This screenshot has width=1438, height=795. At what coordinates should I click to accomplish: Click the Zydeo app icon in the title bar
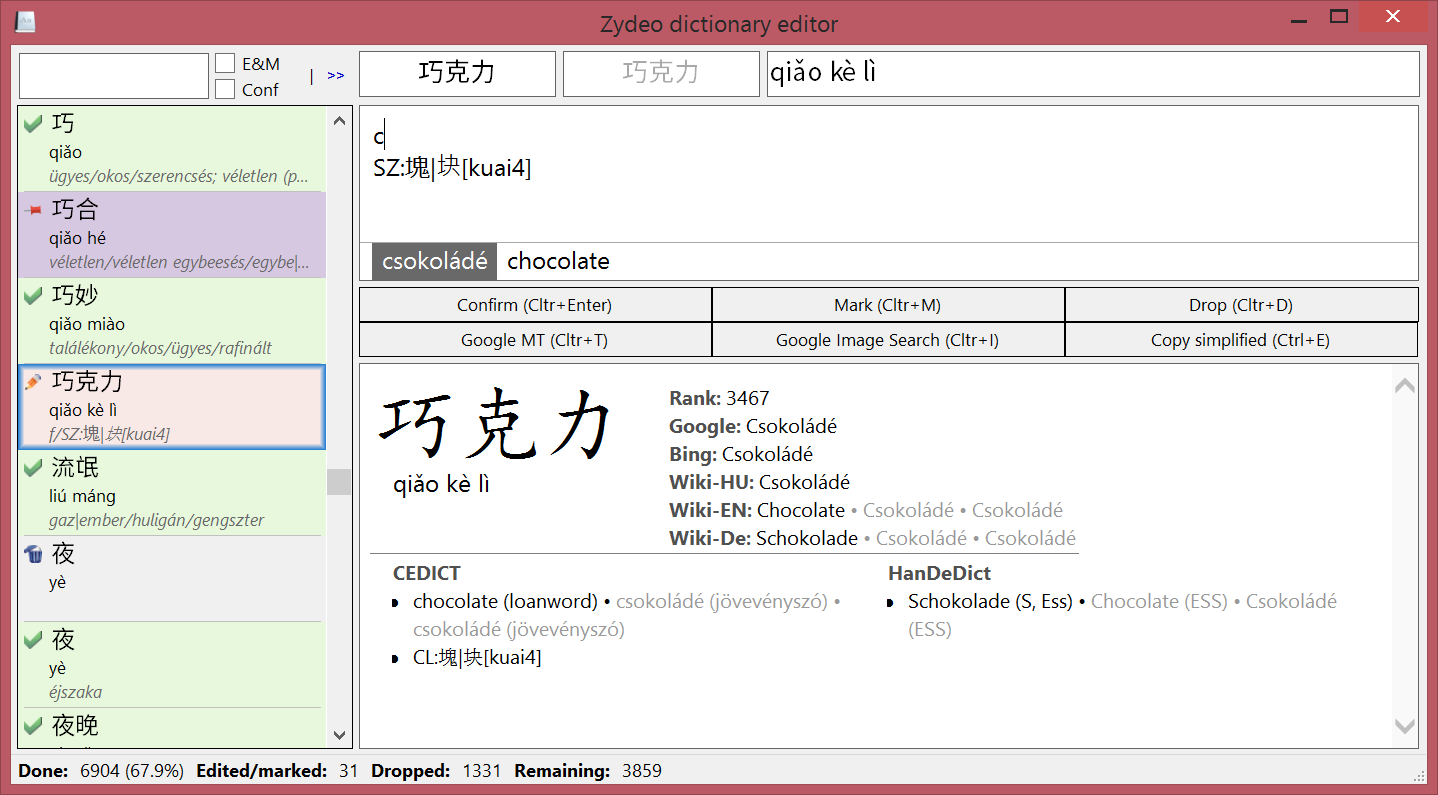click(x=24, y=20)
